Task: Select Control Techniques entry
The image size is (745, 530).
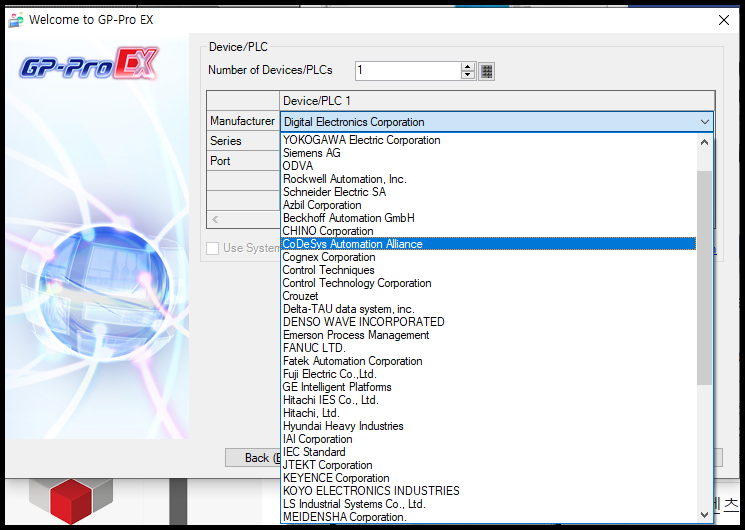Action: (x=488, y=270)
